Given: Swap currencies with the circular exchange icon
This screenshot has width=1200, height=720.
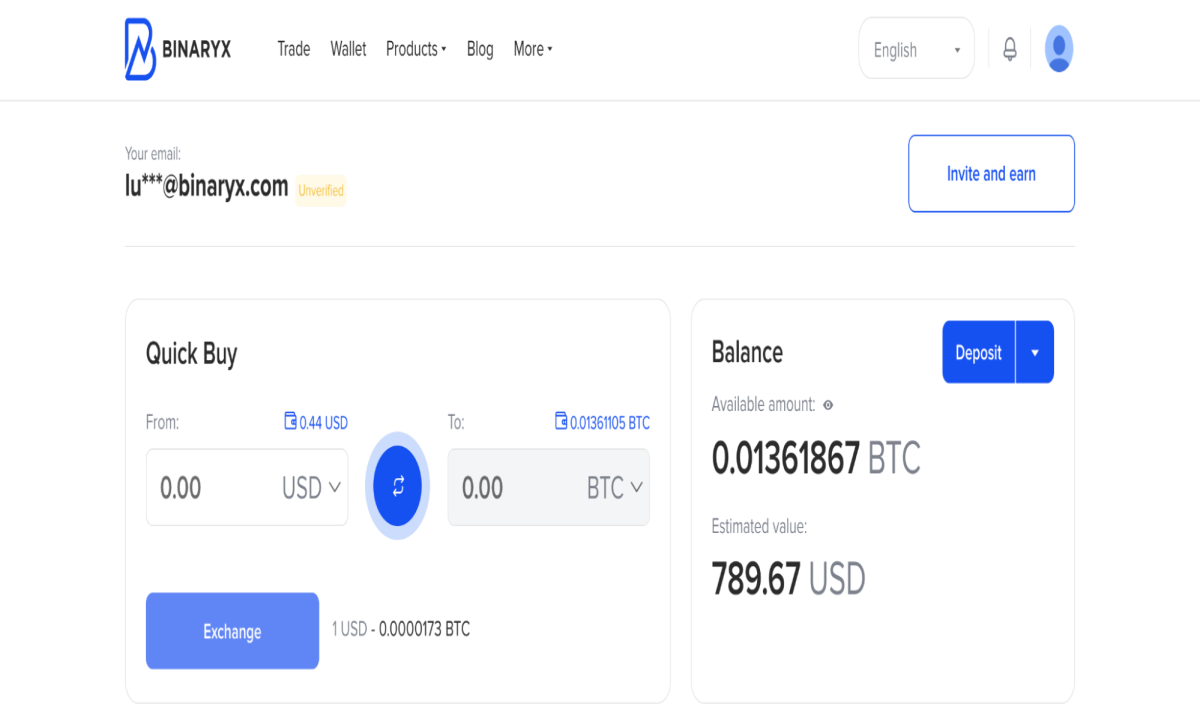Looking at the screenshot, I should click(x=398, y=487).
